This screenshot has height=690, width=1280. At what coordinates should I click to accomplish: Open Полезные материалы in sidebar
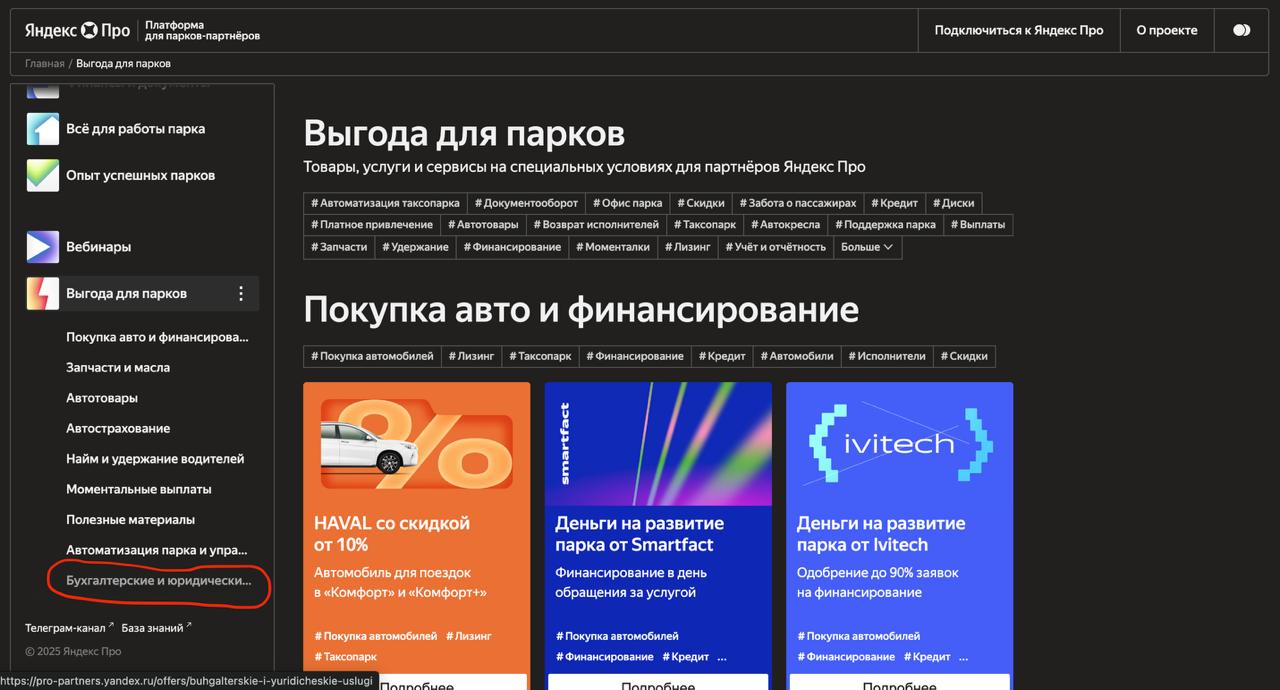[x=131, y=520]
